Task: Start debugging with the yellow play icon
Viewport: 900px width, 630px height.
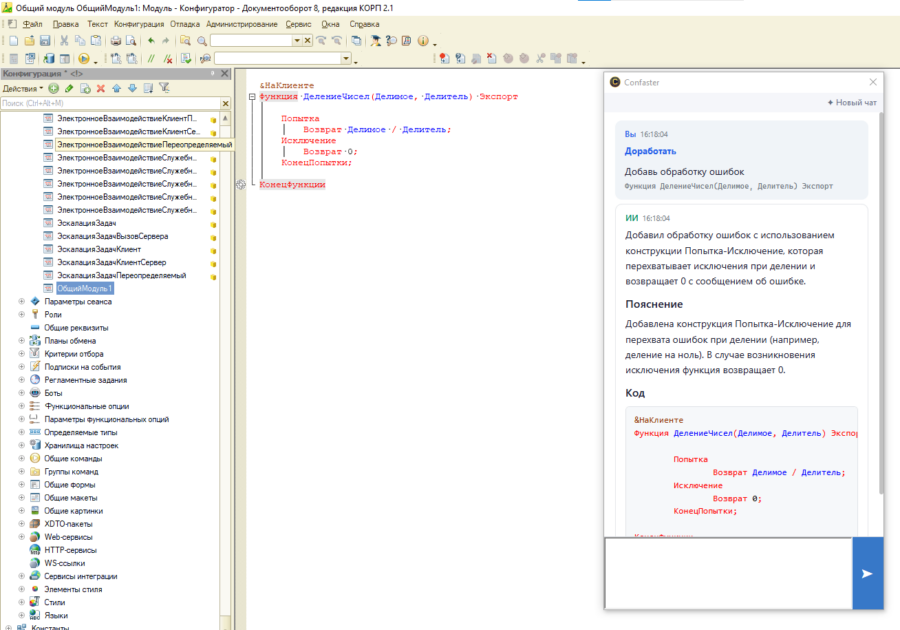Action: [83, 59]
